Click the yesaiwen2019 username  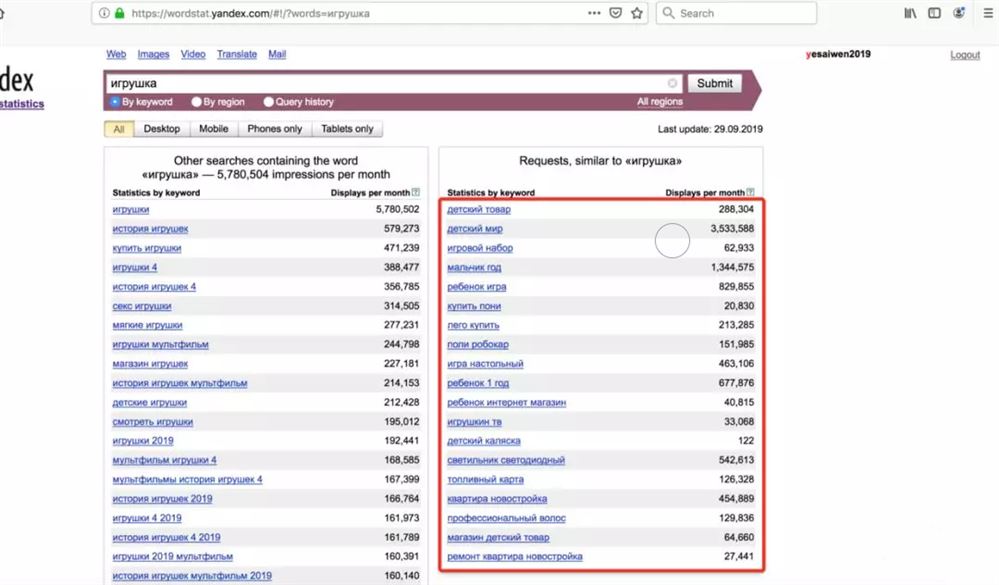point(838,54)
